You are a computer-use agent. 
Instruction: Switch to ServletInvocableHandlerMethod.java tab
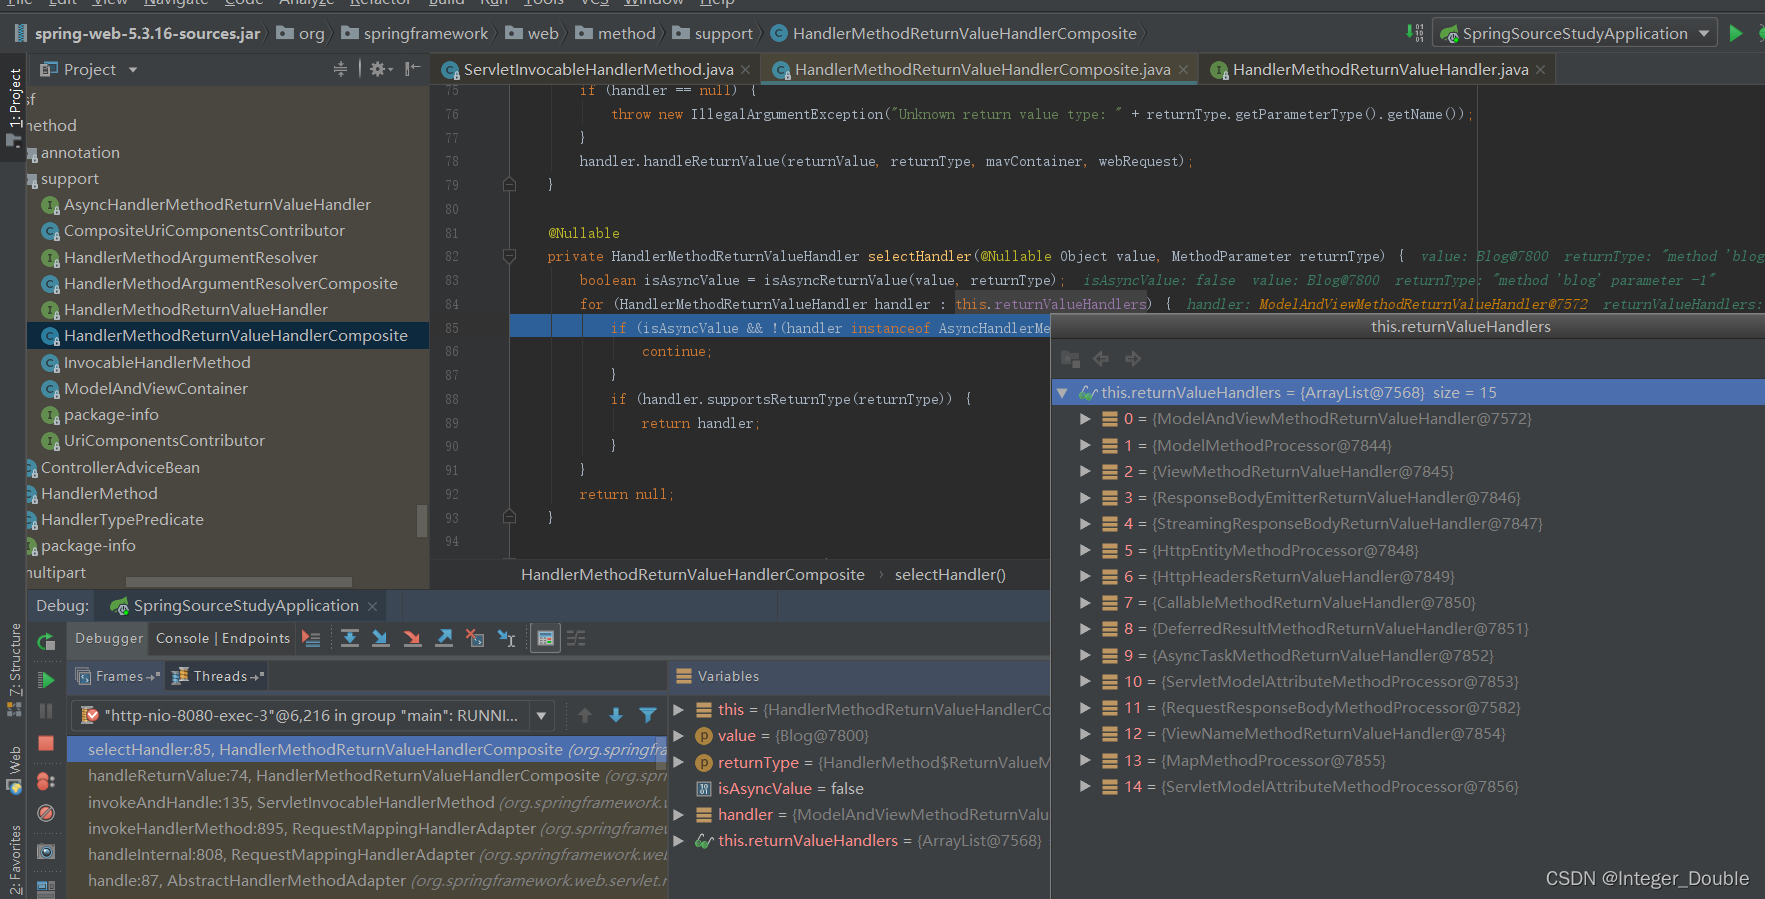click(598, 69)
